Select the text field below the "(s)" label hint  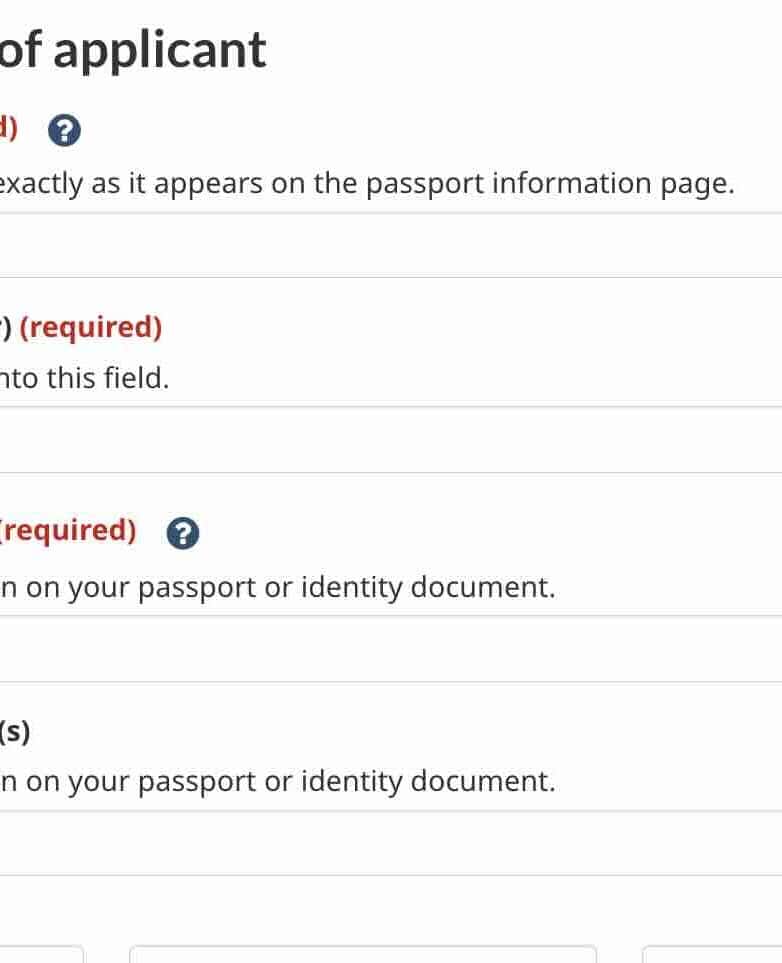[390, 843]
